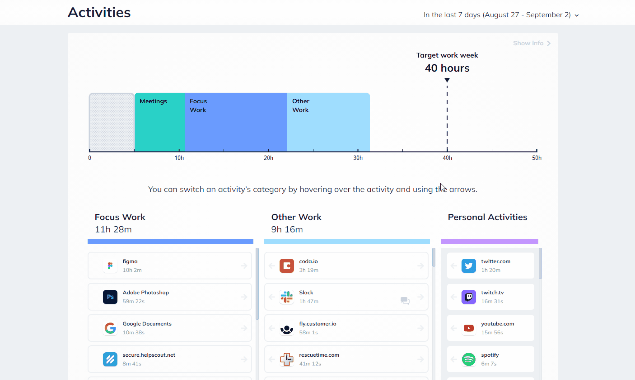This screenshot has height=380, width=635.
Task: Move rescuetime.com right with its arrow
Action: (420, 359)
